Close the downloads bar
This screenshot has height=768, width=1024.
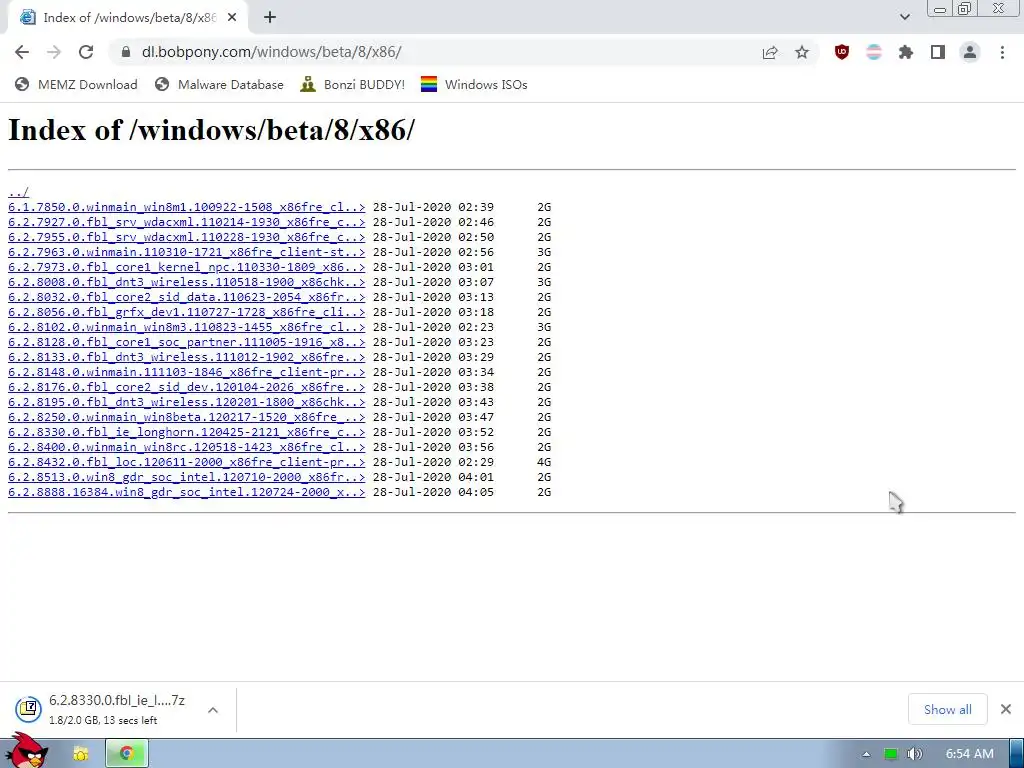point(1006,709)
